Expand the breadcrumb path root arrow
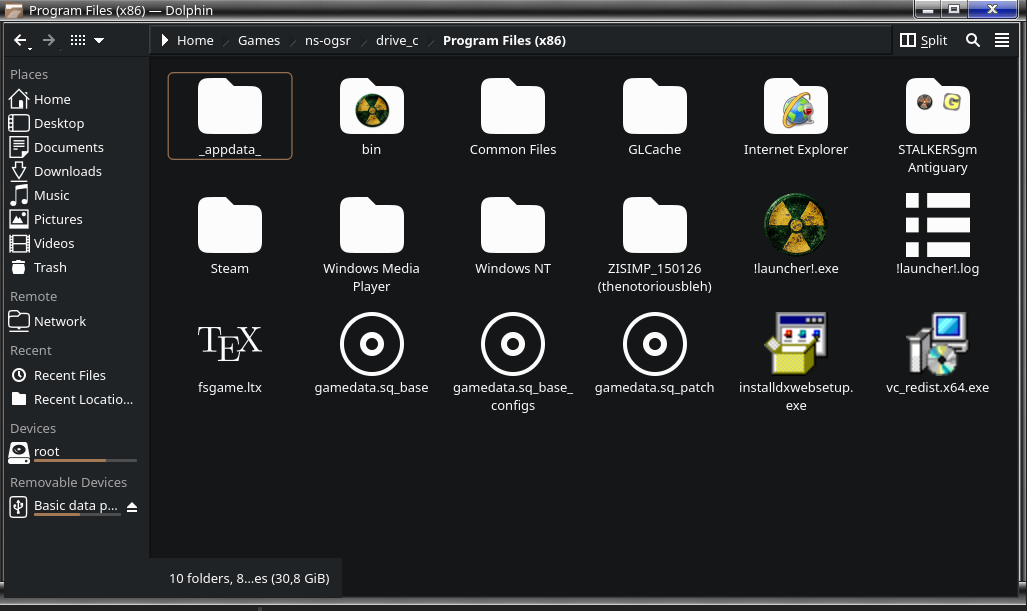This screenshot has height=611, width=1027. click(164, 41)
